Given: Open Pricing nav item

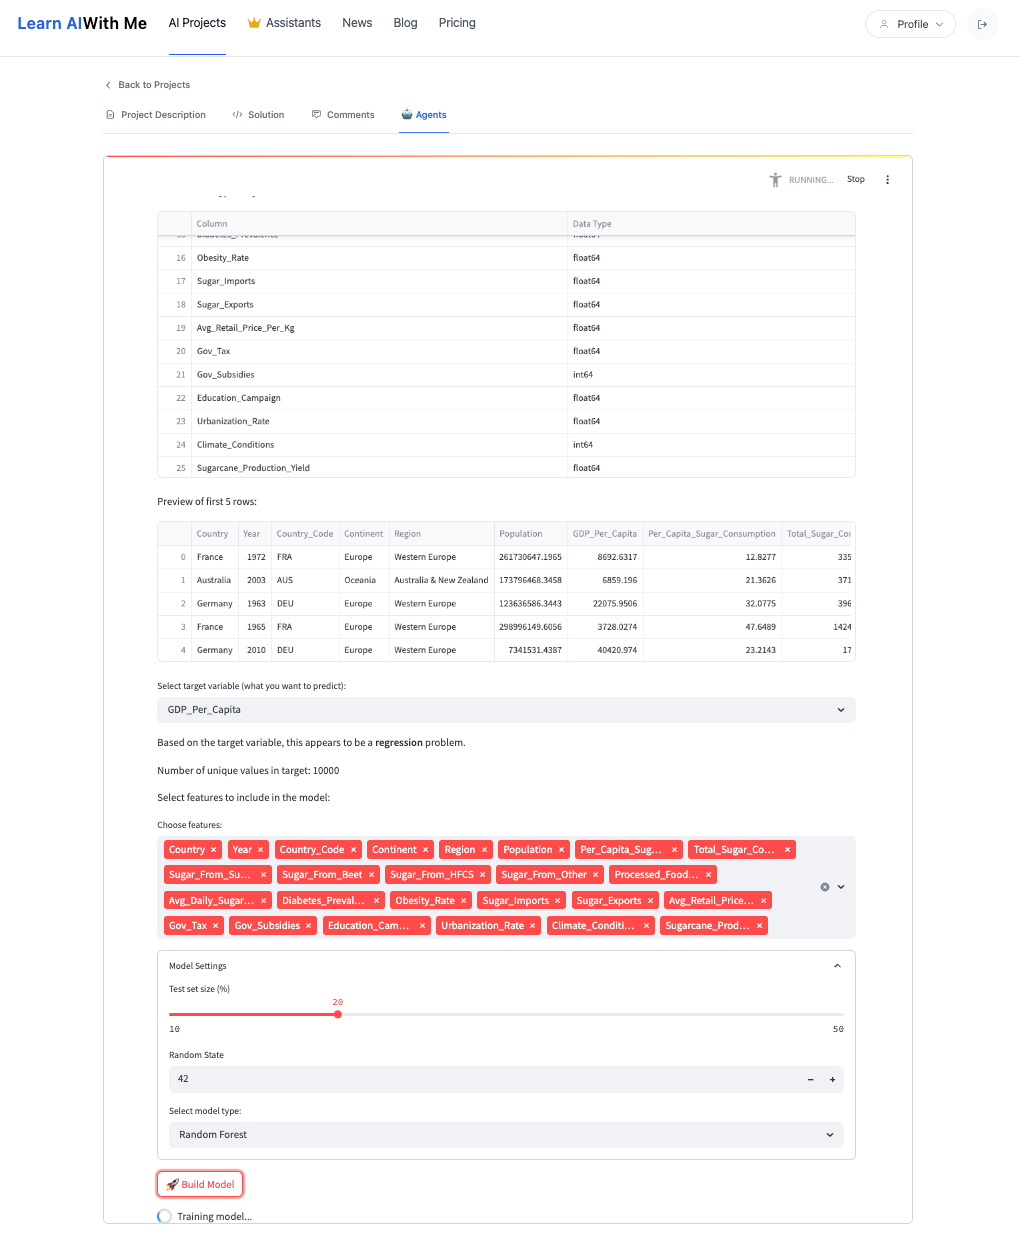Looking at the screenshot, I should pyautogui.click(x=457, y=23).
